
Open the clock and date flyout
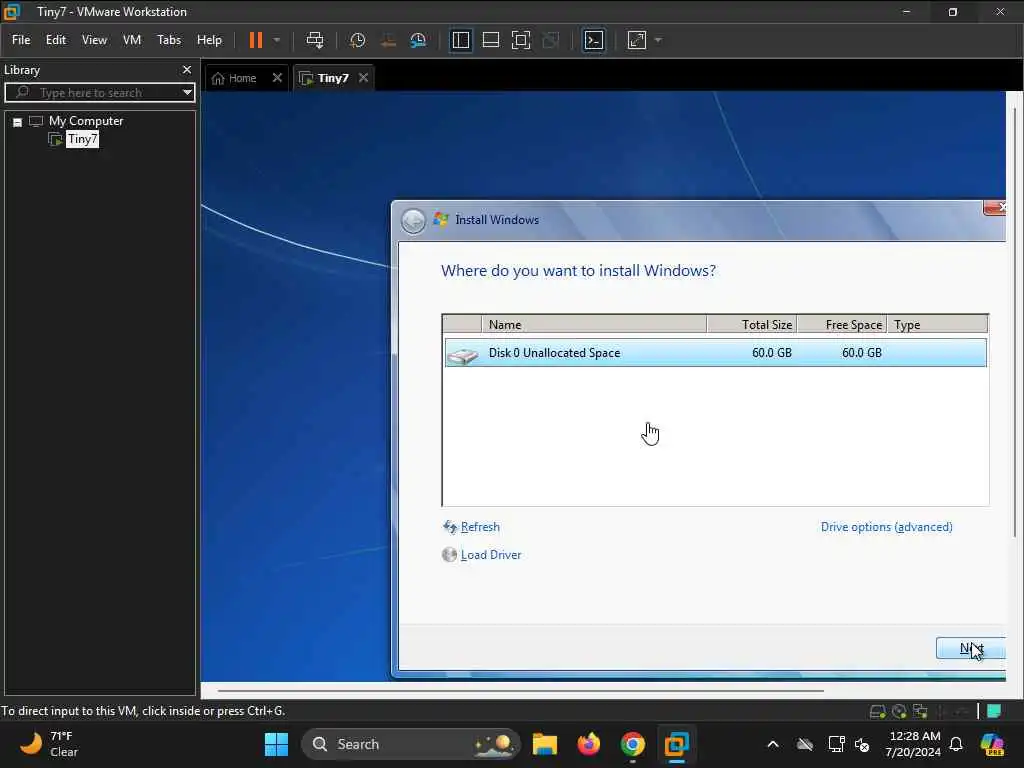pos(913,744)
